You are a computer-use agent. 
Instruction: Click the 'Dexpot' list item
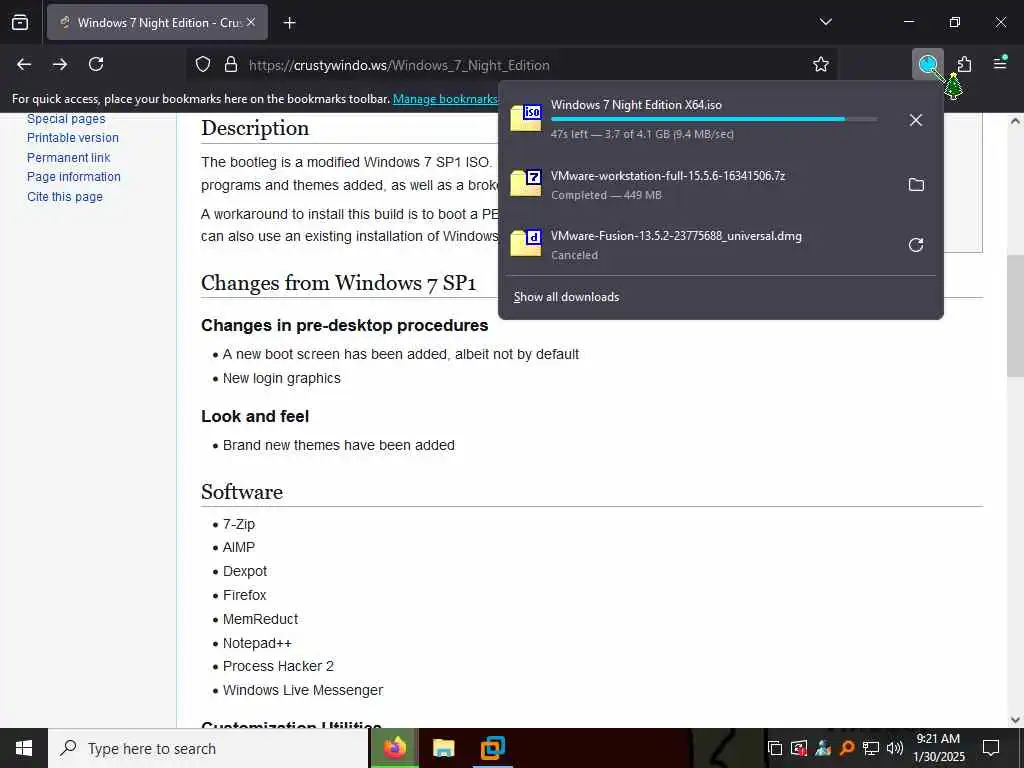click(x=245, y=571)
